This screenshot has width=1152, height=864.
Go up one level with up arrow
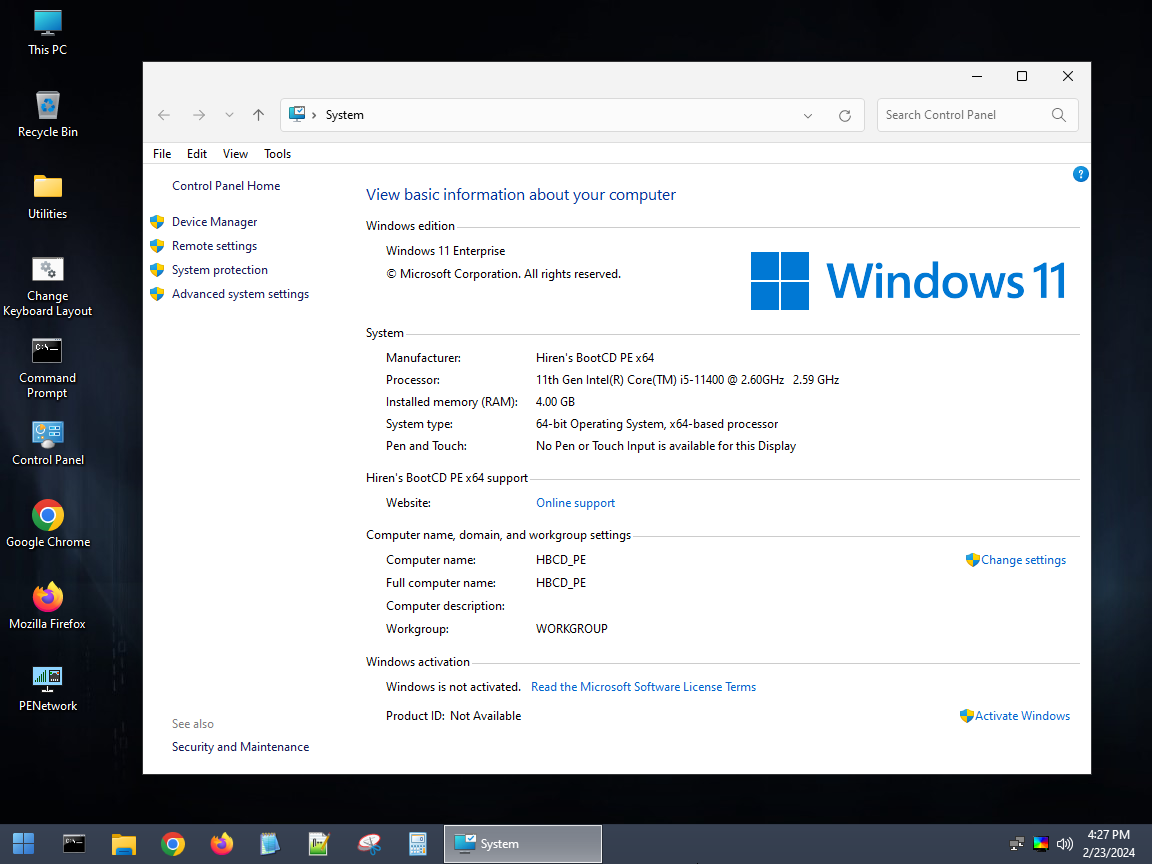tap(259, 115)
